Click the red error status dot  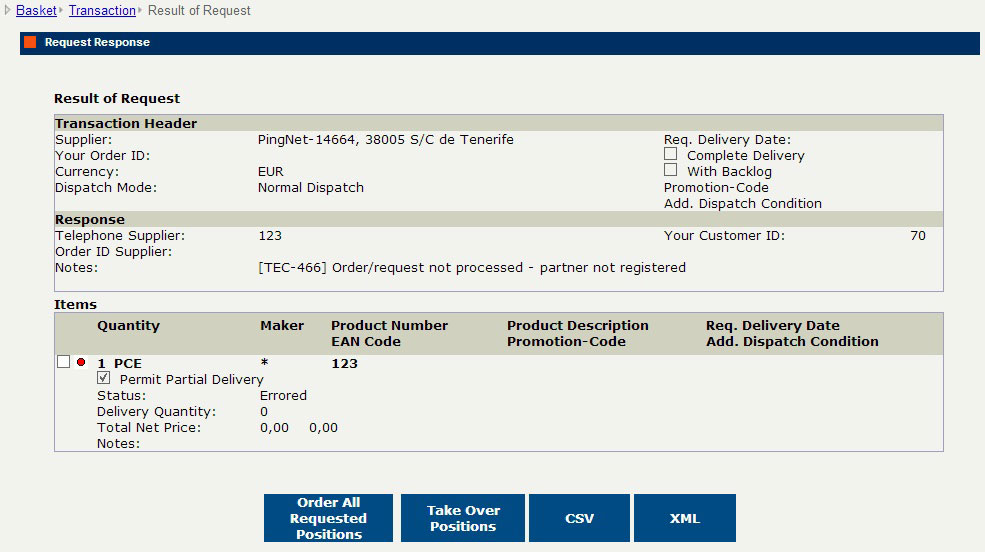point(81,362)
